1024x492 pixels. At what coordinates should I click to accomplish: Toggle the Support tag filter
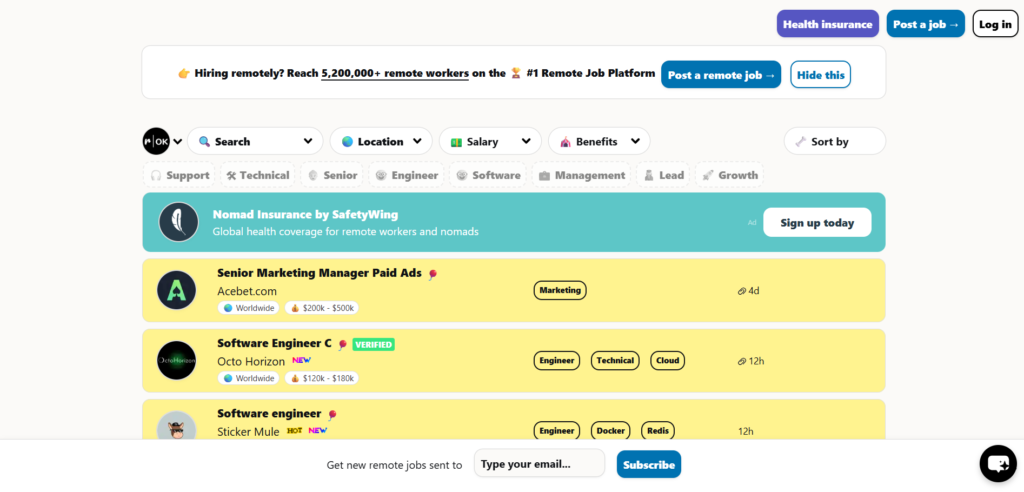[x=179, y=175]
